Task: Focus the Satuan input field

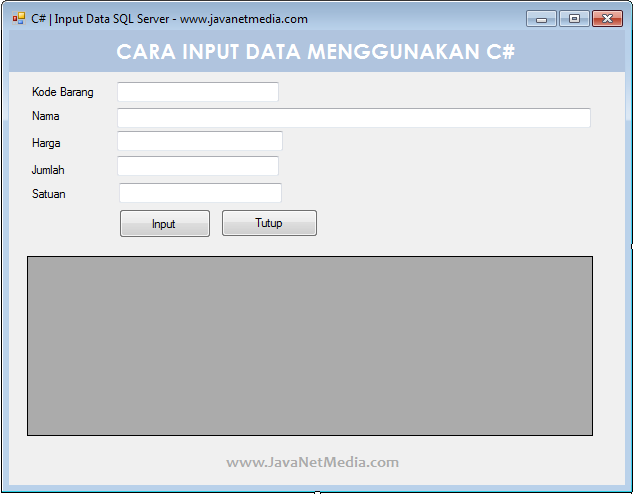Action: coord(200,193)
